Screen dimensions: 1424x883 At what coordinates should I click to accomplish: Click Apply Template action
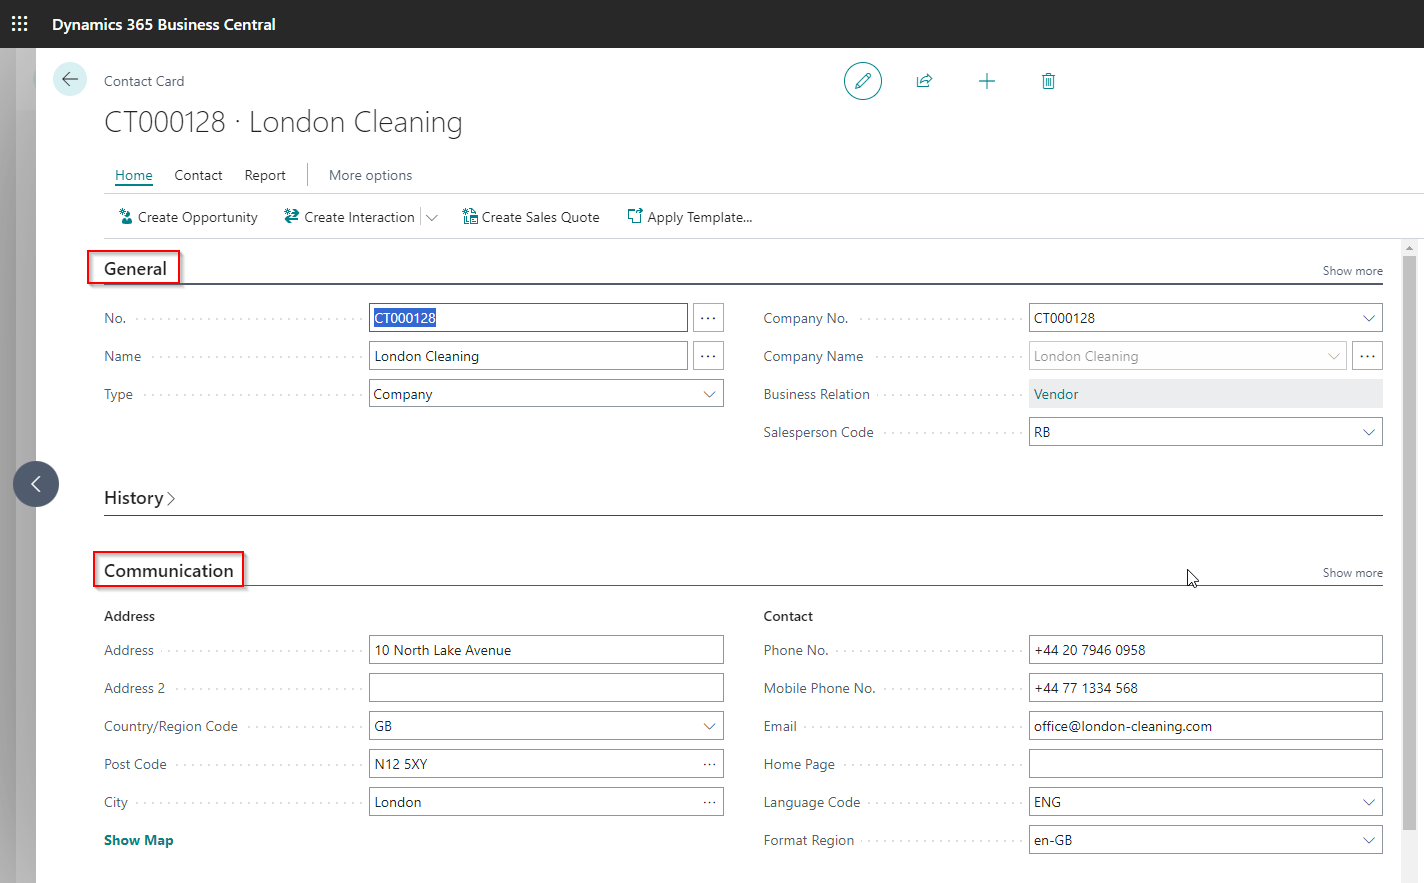point(690,217)
